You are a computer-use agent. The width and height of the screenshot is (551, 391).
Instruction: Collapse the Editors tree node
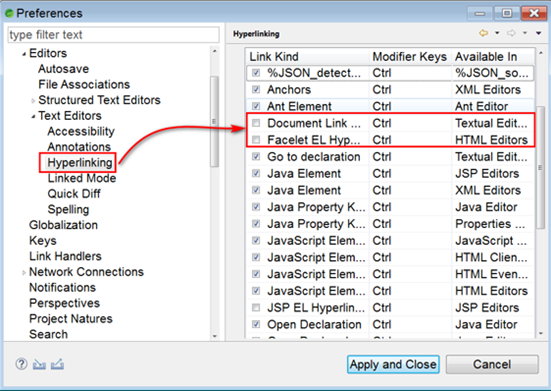(24, 54)
